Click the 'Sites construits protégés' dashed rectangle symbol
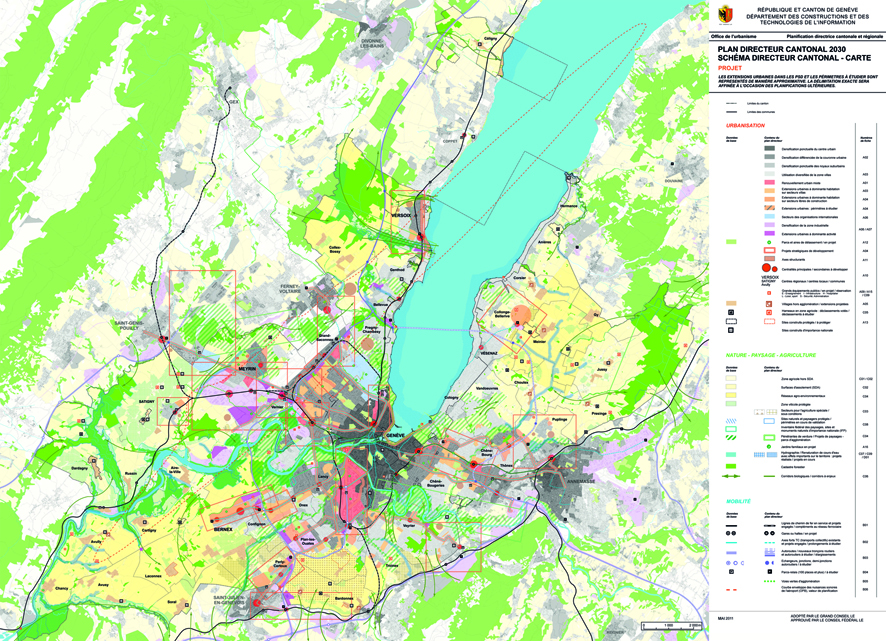886x641 pixels. 768,321
